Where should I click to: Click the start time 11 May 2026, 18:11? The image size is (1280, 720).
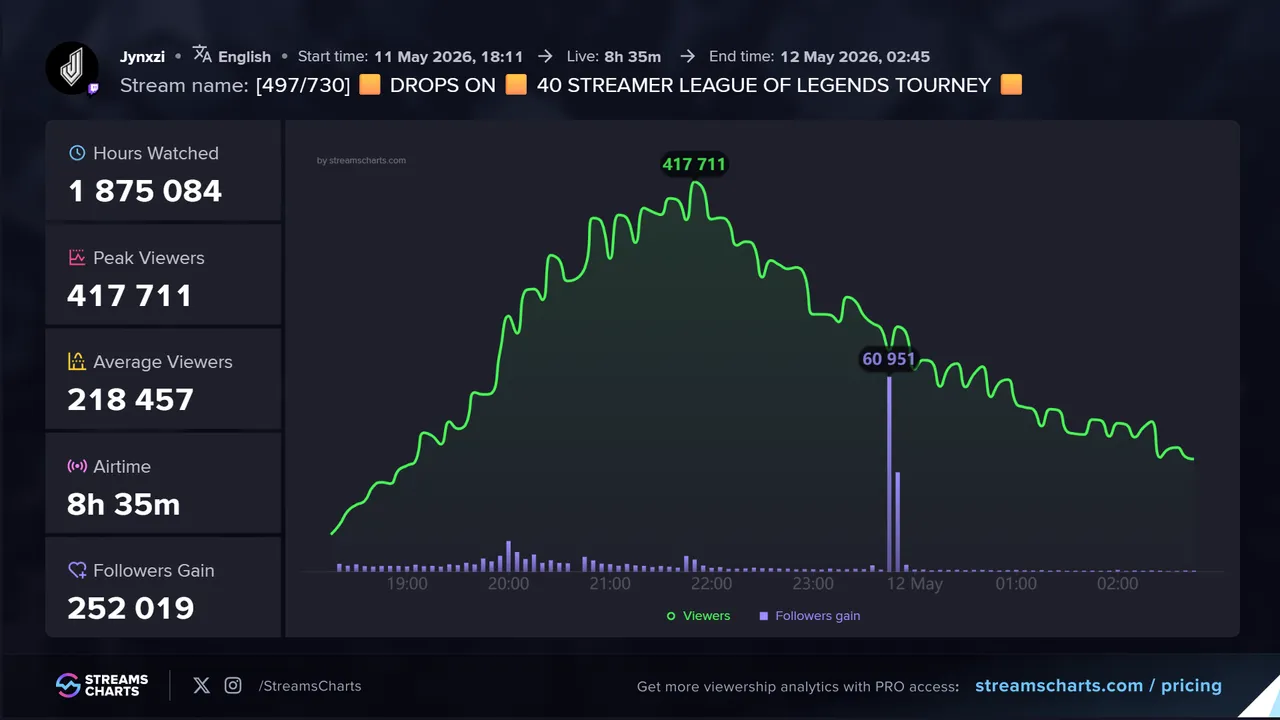pos(449,57)
